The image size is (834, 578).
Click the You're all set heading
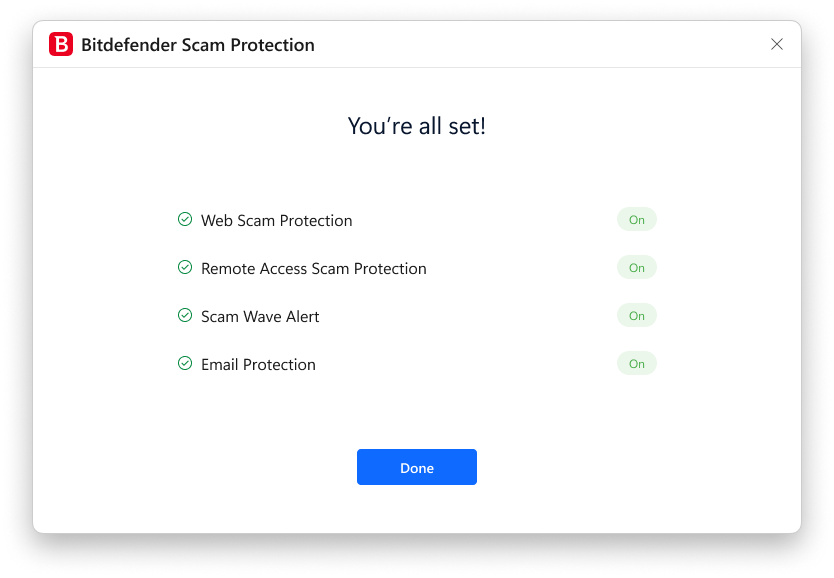tap(416, 125)
